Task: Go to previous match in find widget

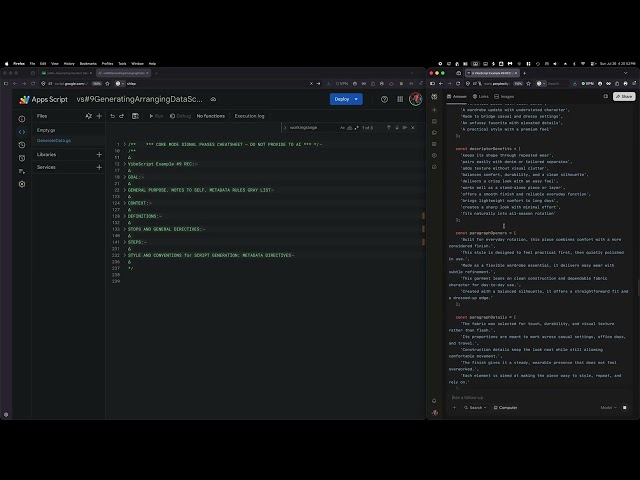Action: pos(389,127)
